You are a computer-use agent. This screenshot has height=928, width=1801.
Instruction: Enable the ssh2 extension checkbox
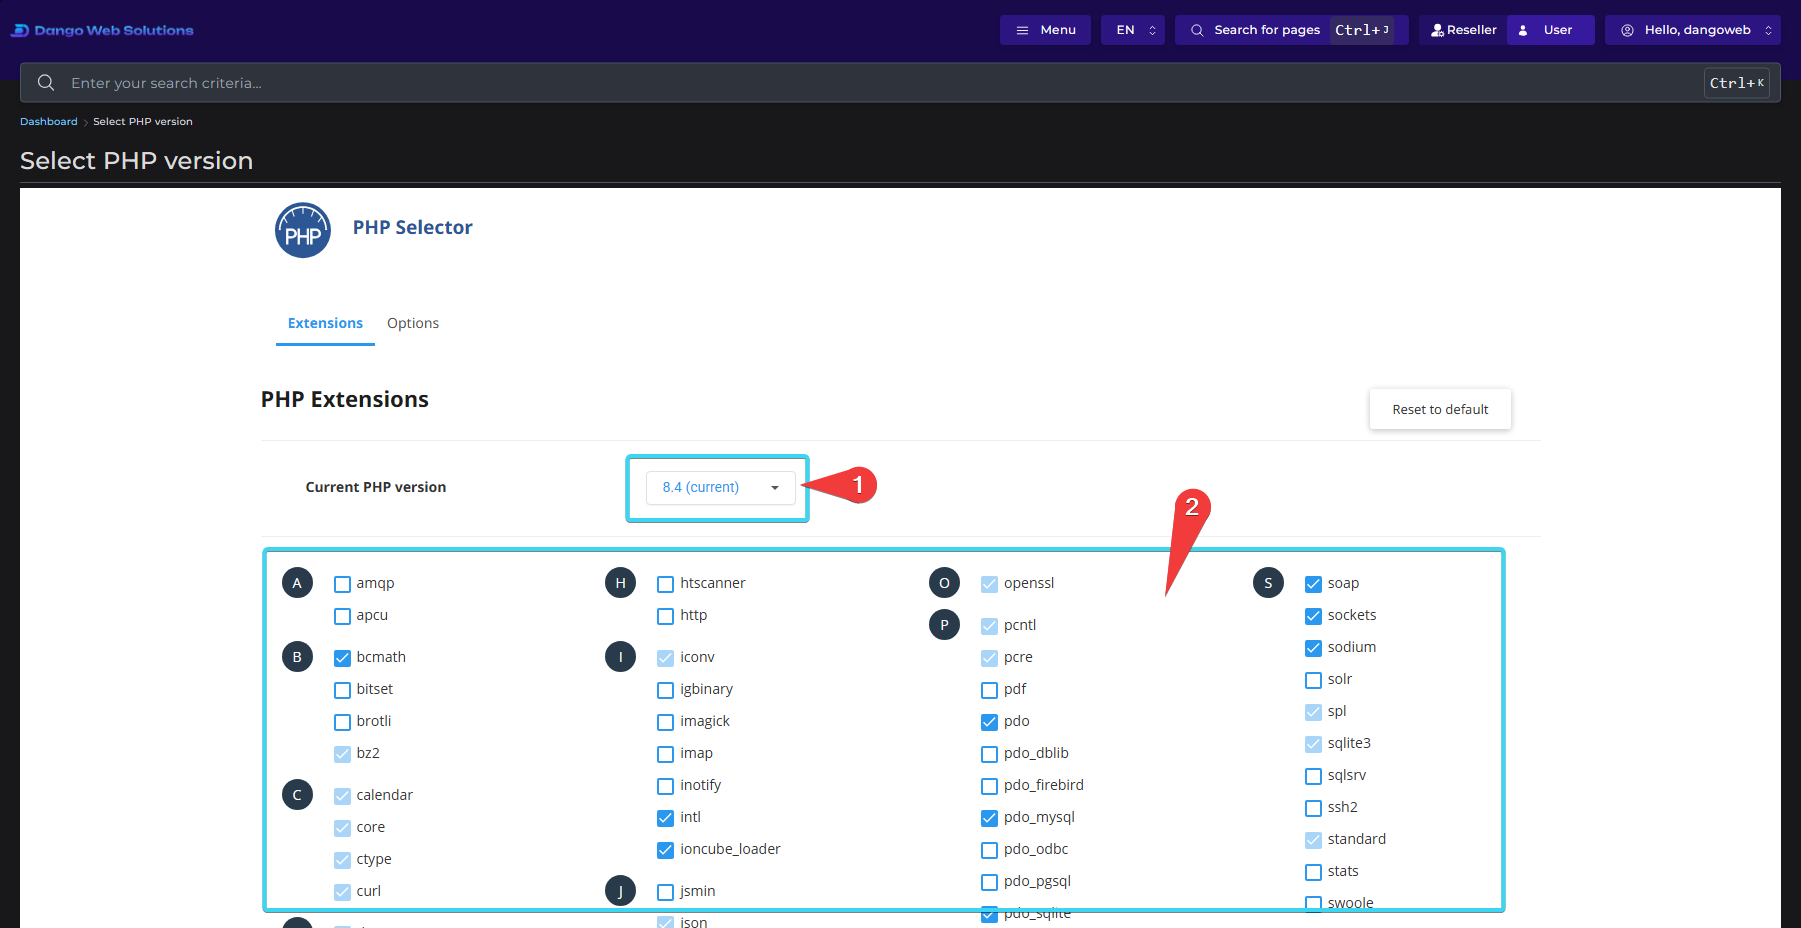[x=1313, y=808]
